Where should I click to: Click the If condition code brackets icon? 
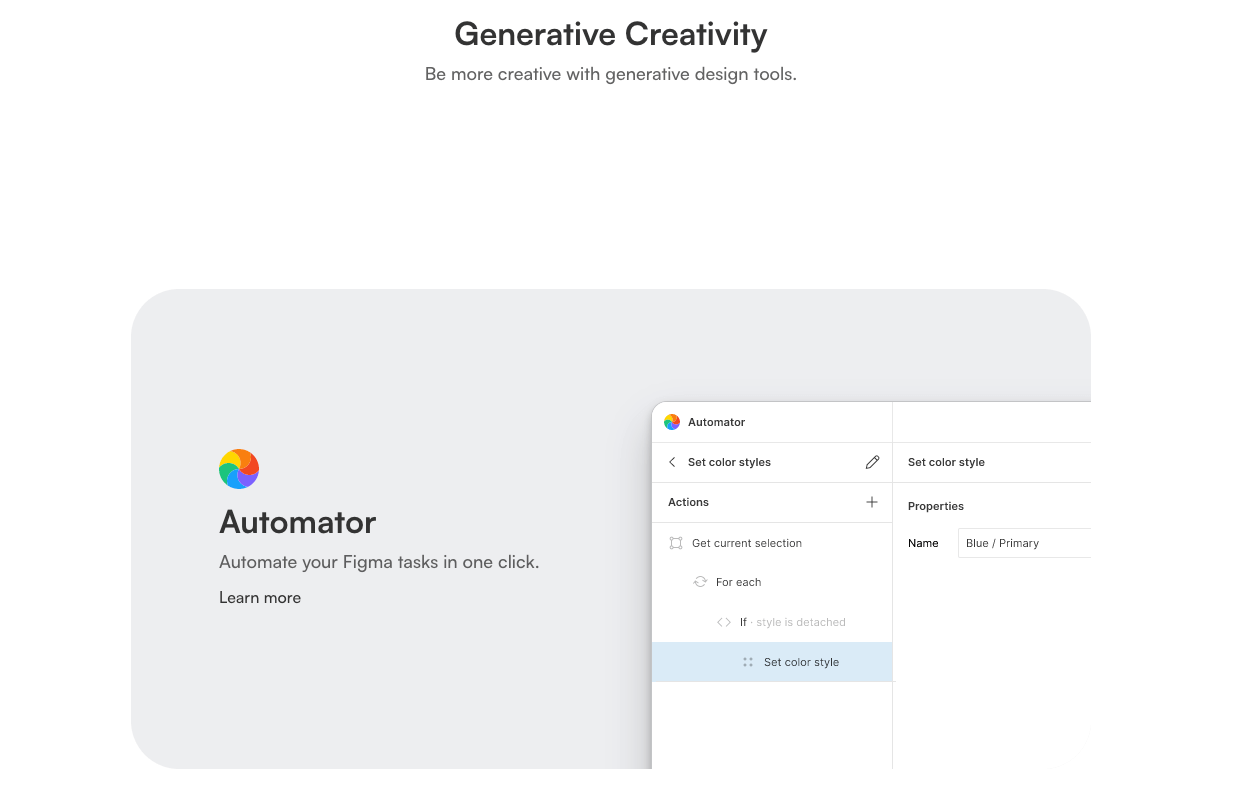click(x=724, y=622)
